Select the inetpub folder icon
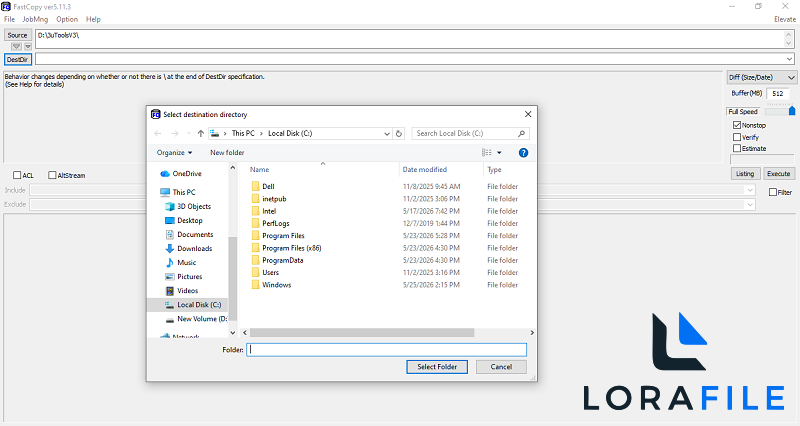Image resolution: width=800 pixels, height=426 pixels. [x=256, y=198]
